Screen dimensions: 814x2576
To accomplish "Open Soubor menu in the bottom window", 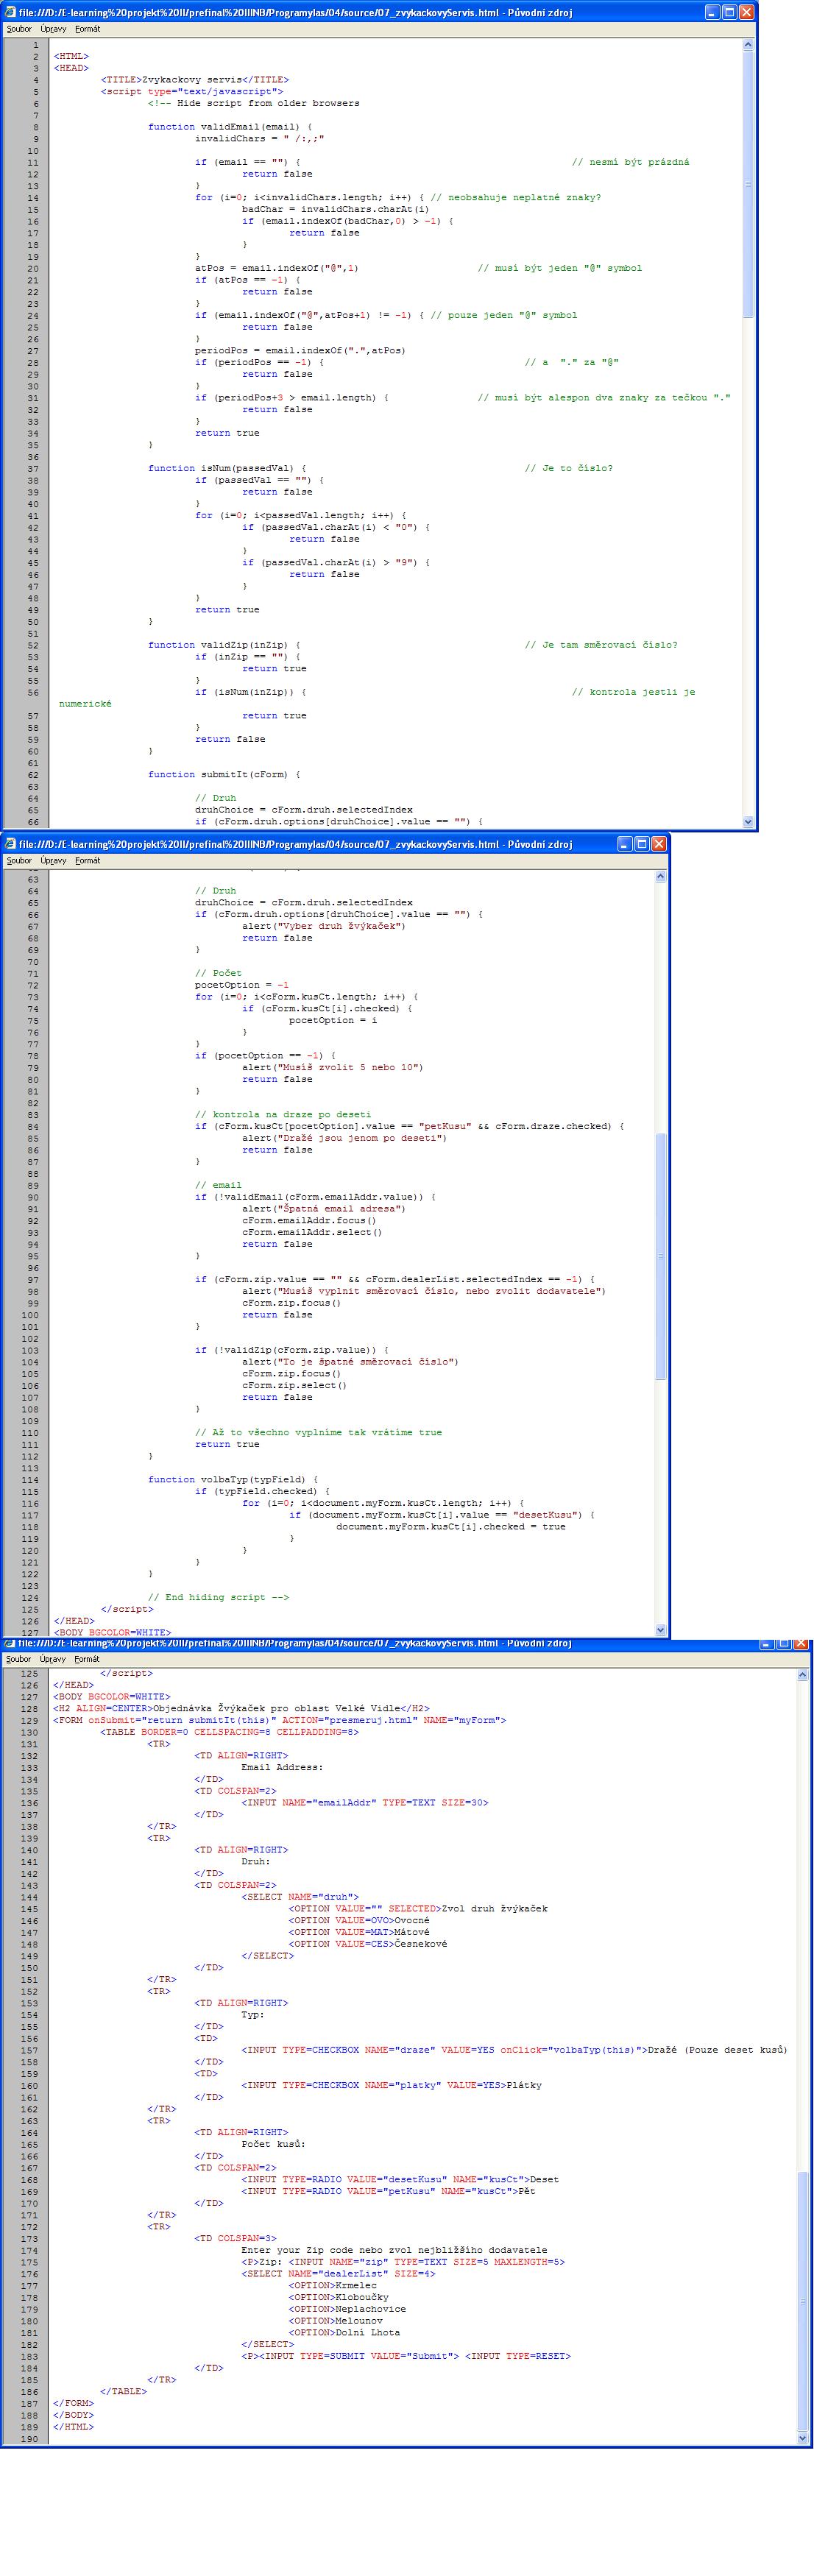I will [x=19, y=1659].
